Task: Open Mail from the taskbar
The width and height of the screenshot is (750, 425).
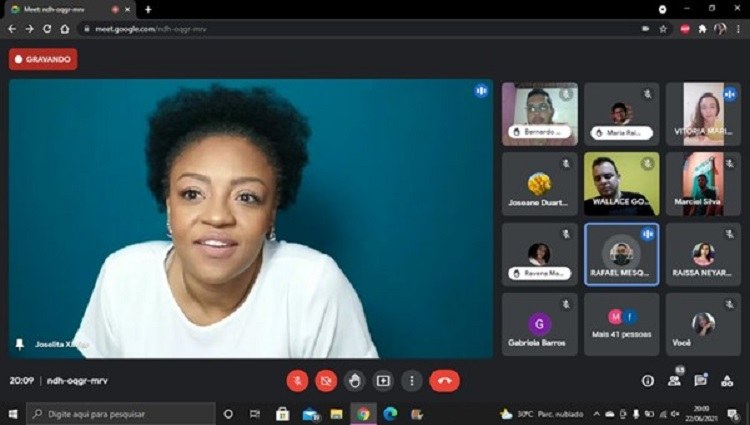Action: coord(310,414)
